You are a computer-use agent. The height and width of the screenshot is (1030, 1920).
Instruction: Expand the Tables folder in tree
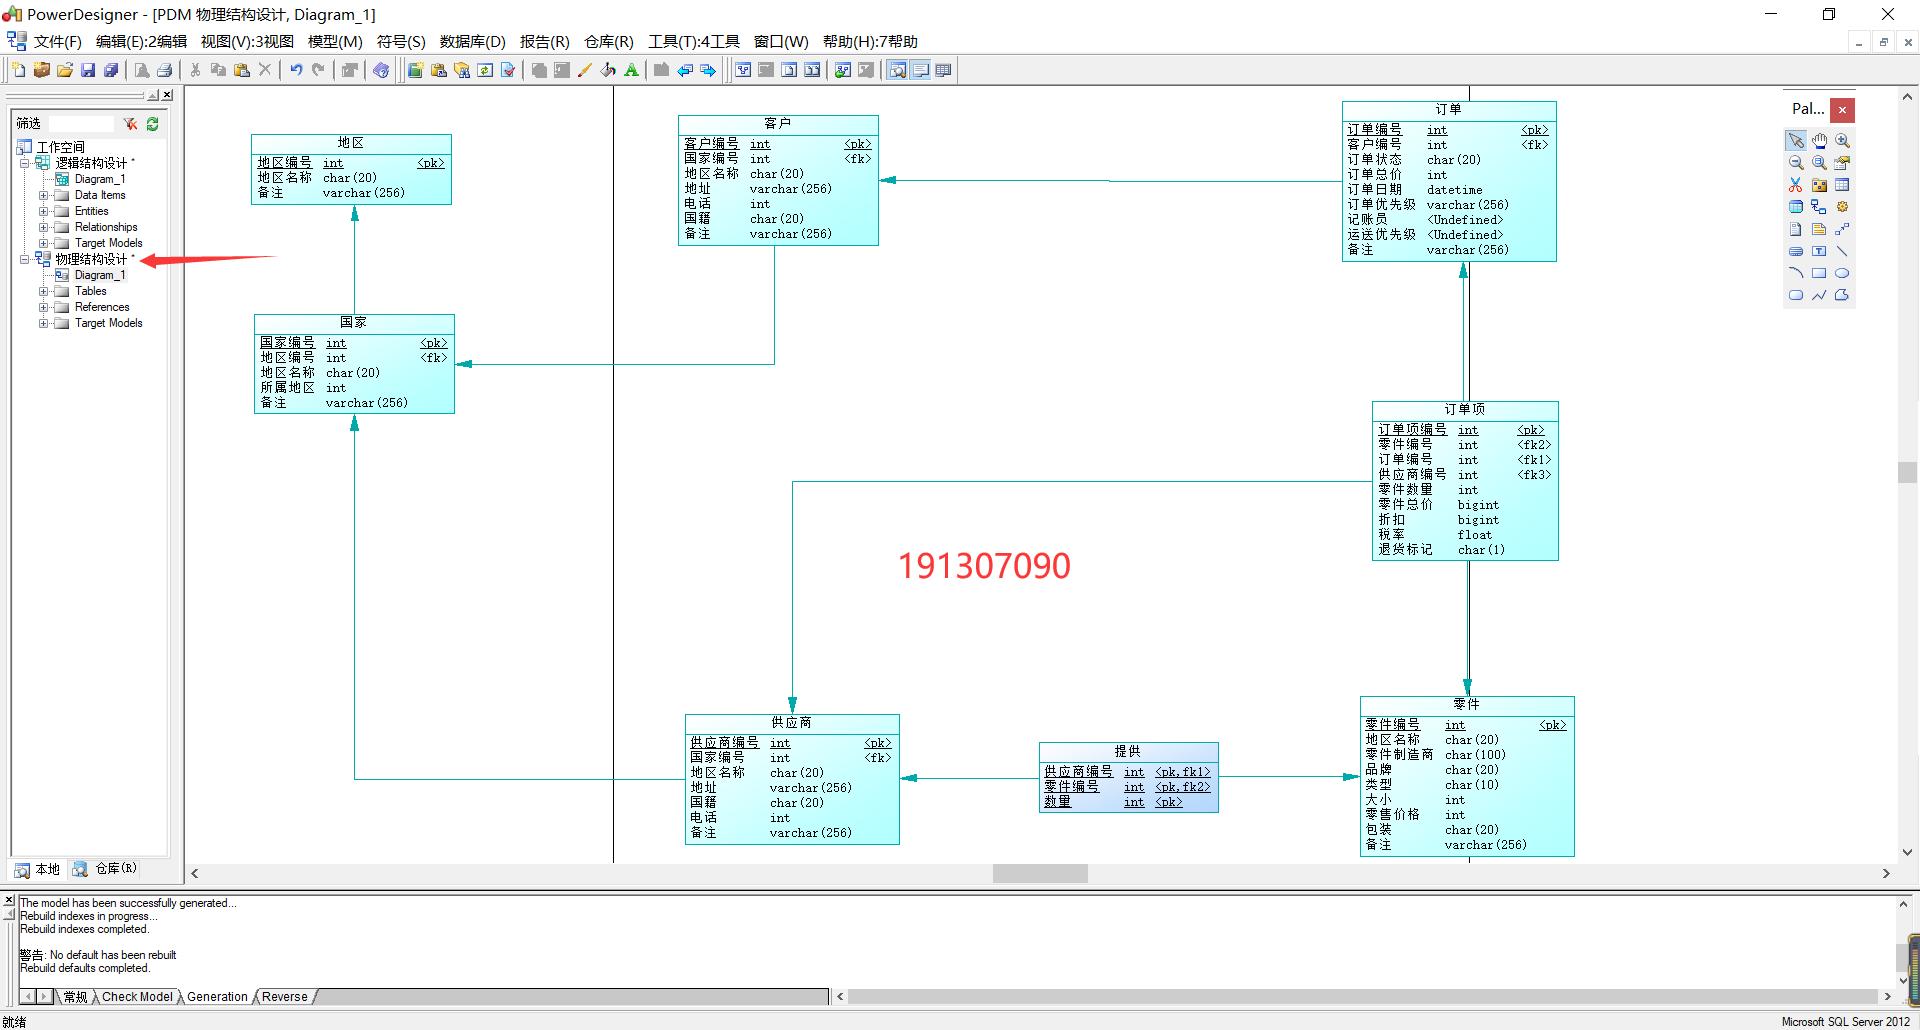pyautogui.click(x=44, y=291)
